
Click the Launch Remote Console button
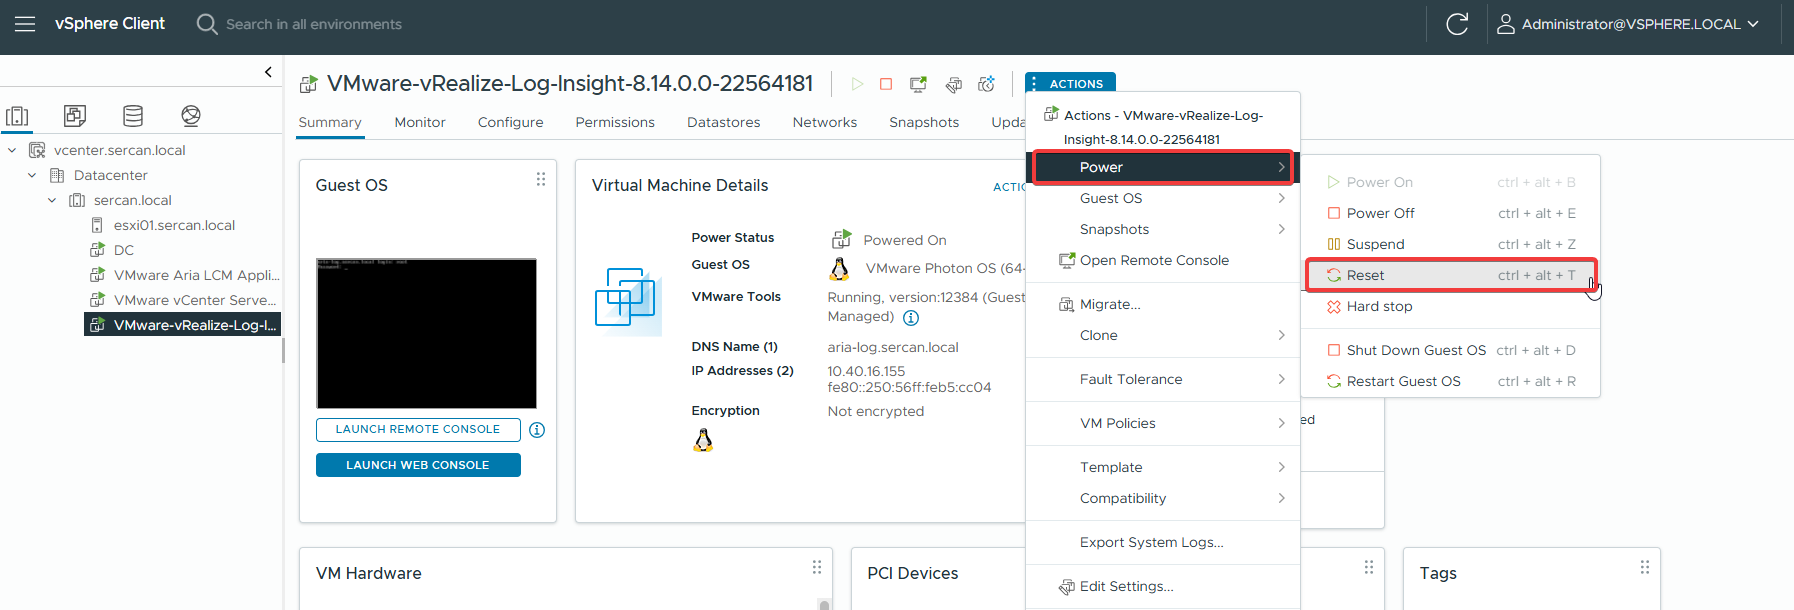point(418,430)
